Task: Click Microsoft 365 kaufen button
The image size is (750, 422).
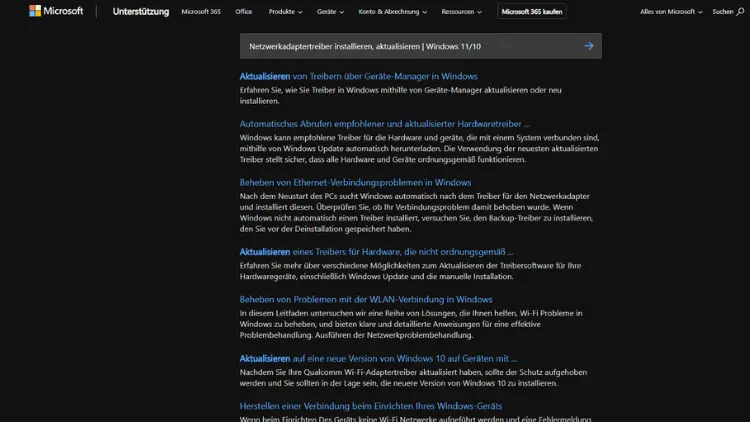Action: tap(532, 11)
